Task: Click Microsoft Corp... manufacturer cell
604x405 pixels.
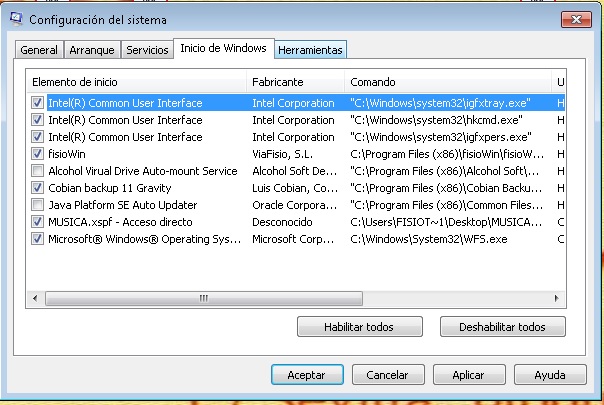Action: pos(293,239)
